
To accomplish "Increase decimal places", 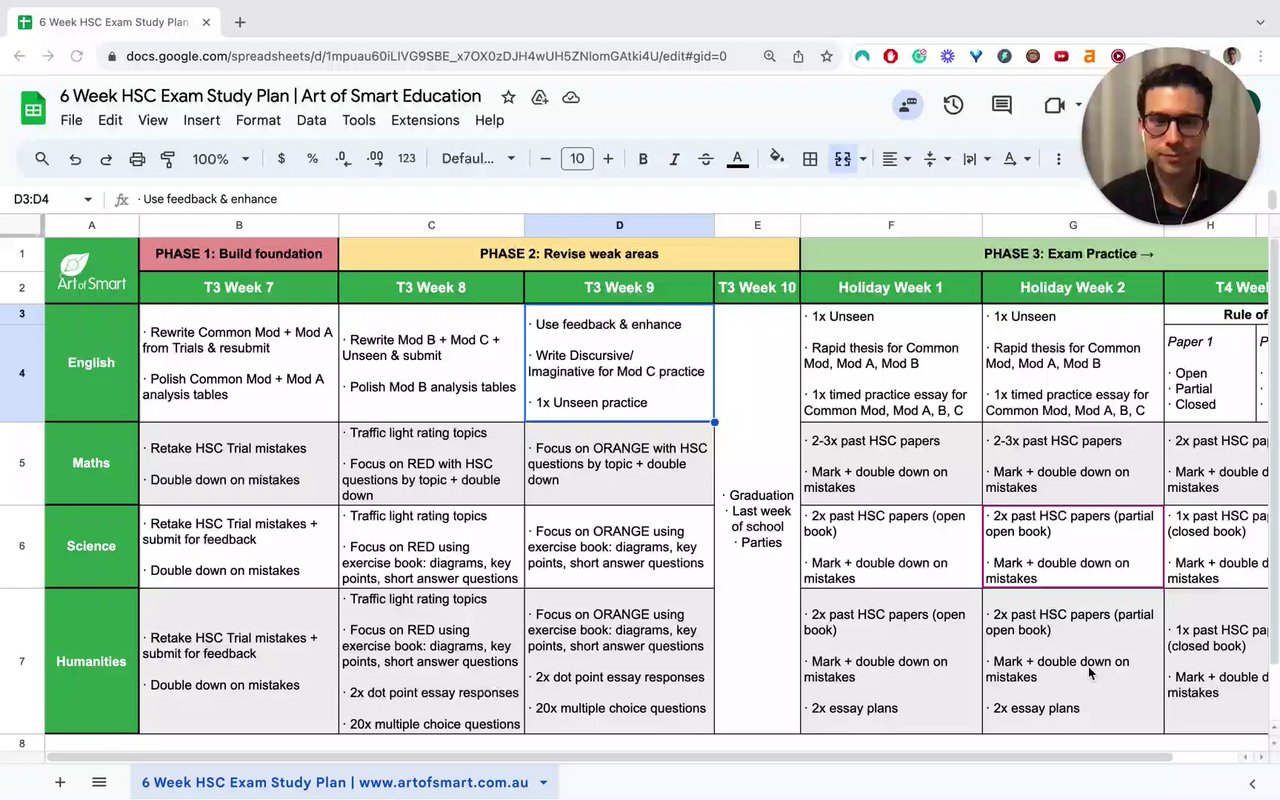I will coord(375,159).
